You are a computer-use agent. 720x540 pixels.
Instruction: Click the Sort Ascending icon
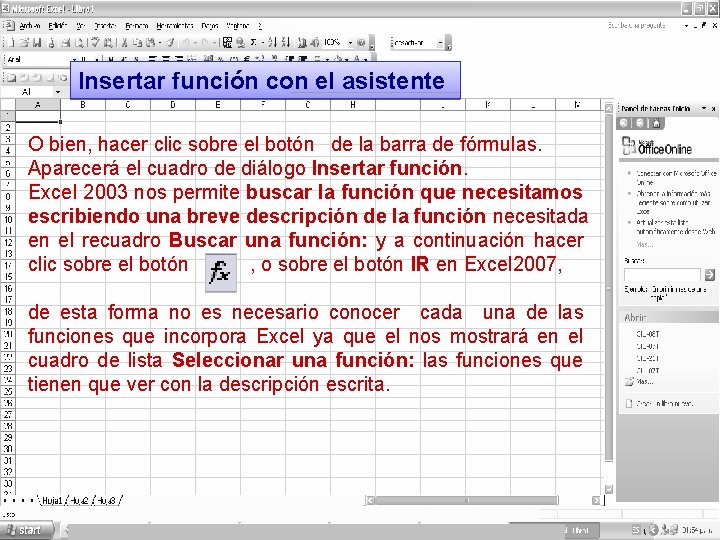pyautogui.click(x=272, y=43)
